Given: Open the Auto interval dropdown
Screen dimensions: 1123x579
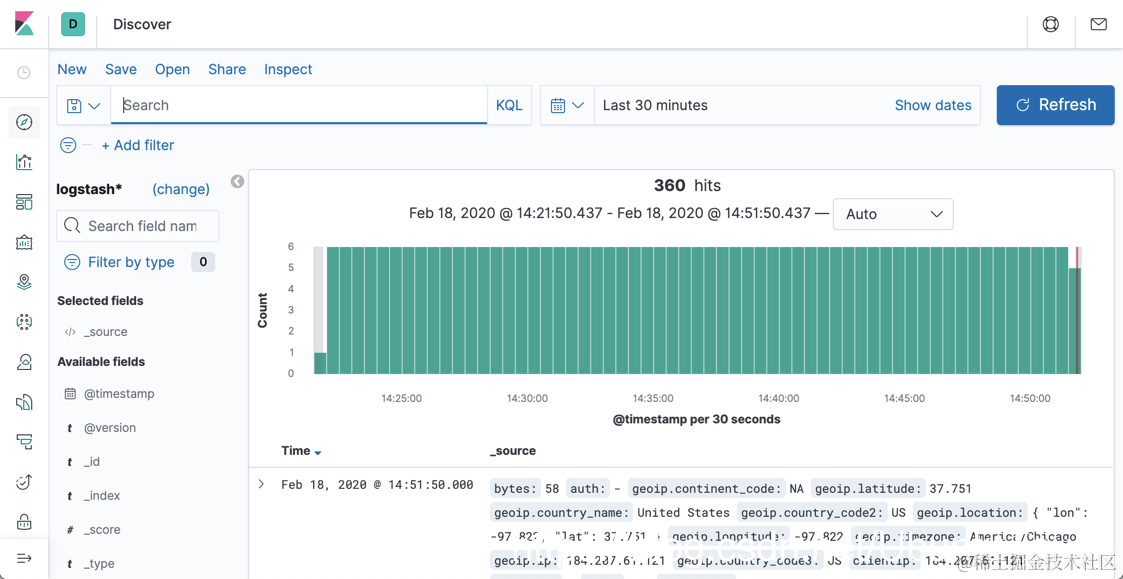Looking at the screenshot, I should tap(893, 214).
